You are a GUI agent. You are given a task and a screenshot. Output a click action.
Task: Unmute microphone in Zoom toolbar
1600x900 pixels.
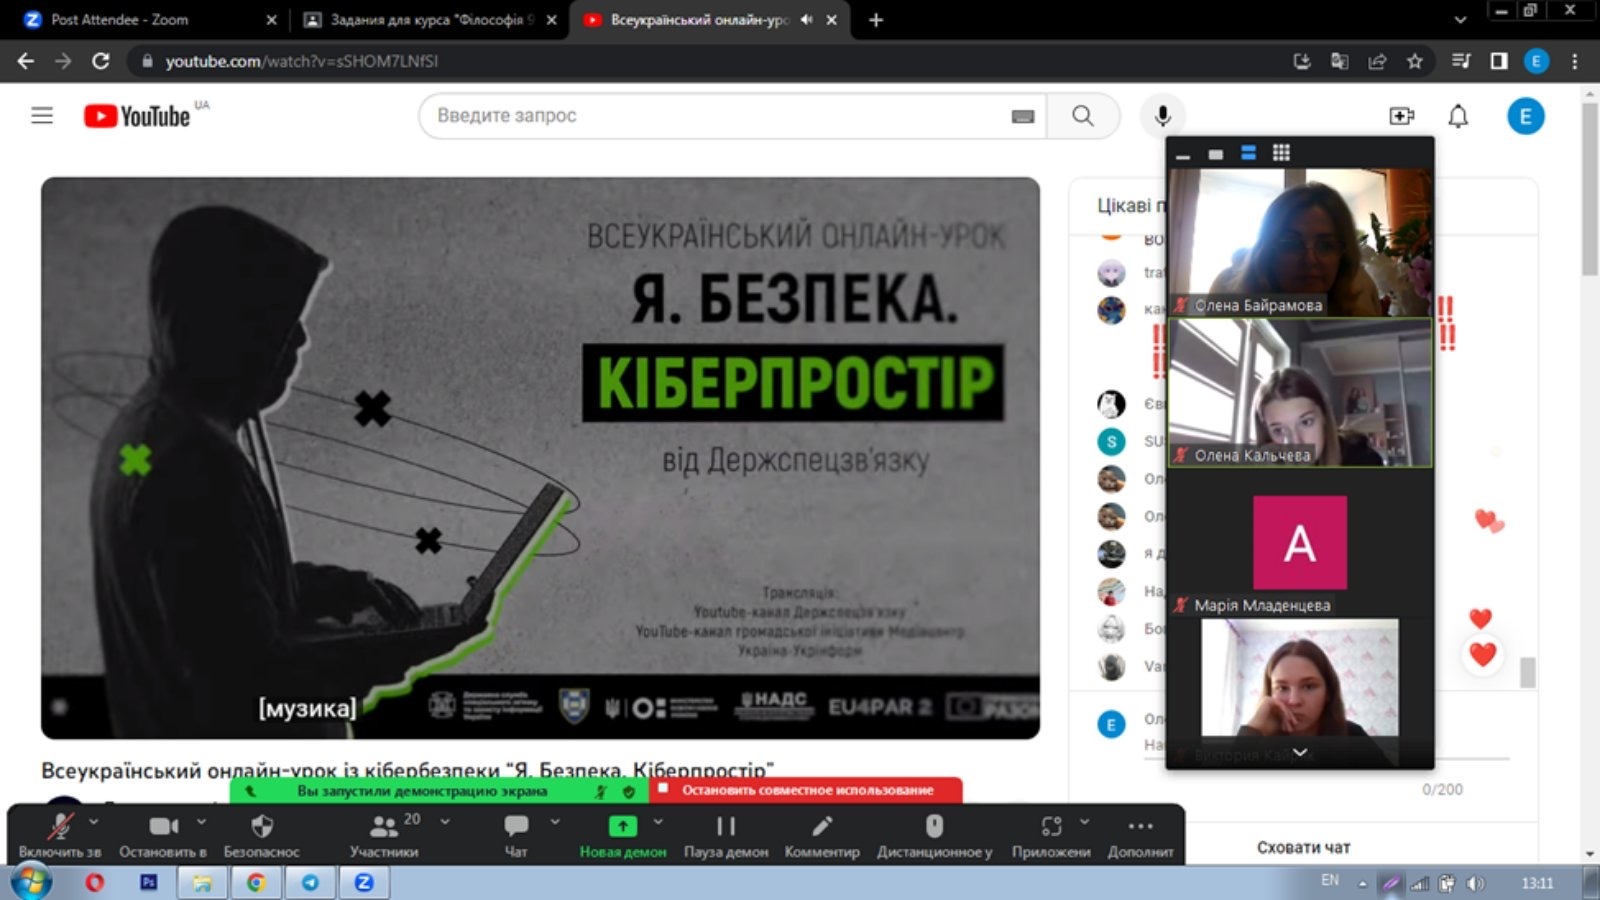tap(60, 827)
